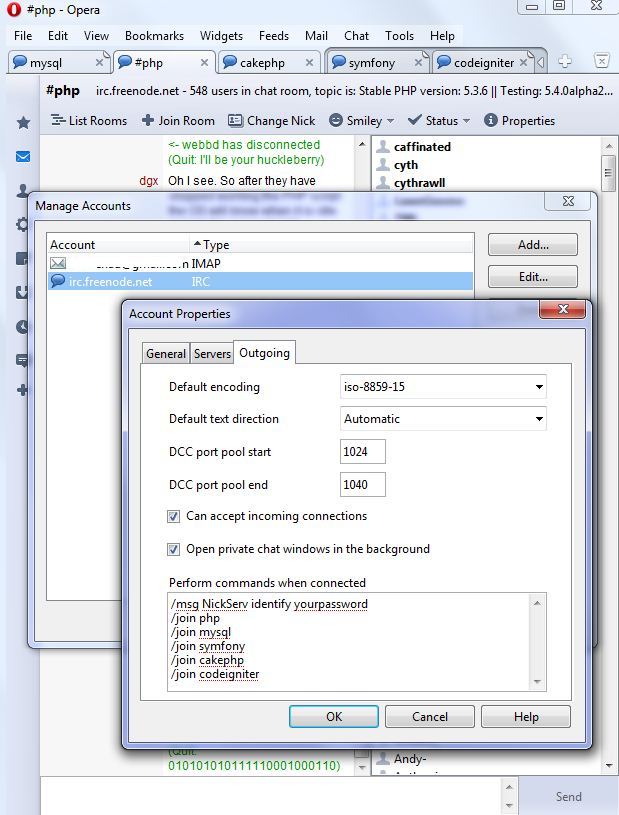The height and width of the screenshot is (815, 619).
Task: Sort by the Account column header
Action: 118,244
